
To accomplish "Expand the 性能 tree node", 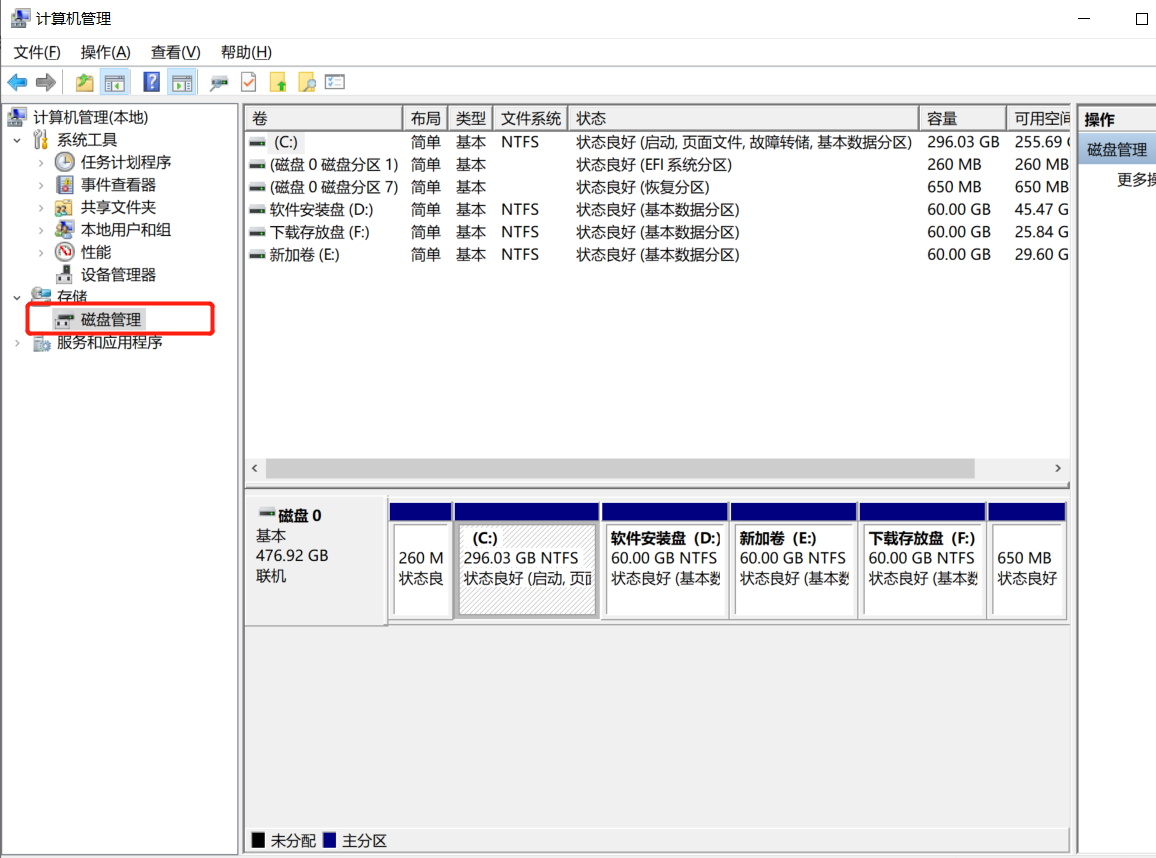I will [x=41, y=253].
